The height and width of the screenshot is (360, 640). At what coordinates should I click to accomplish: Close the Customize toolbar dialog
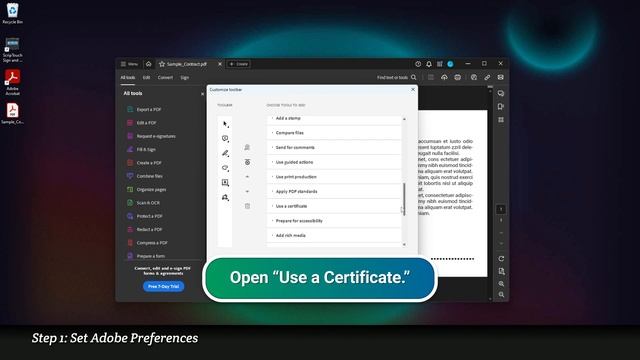click(x=413, y=89)
